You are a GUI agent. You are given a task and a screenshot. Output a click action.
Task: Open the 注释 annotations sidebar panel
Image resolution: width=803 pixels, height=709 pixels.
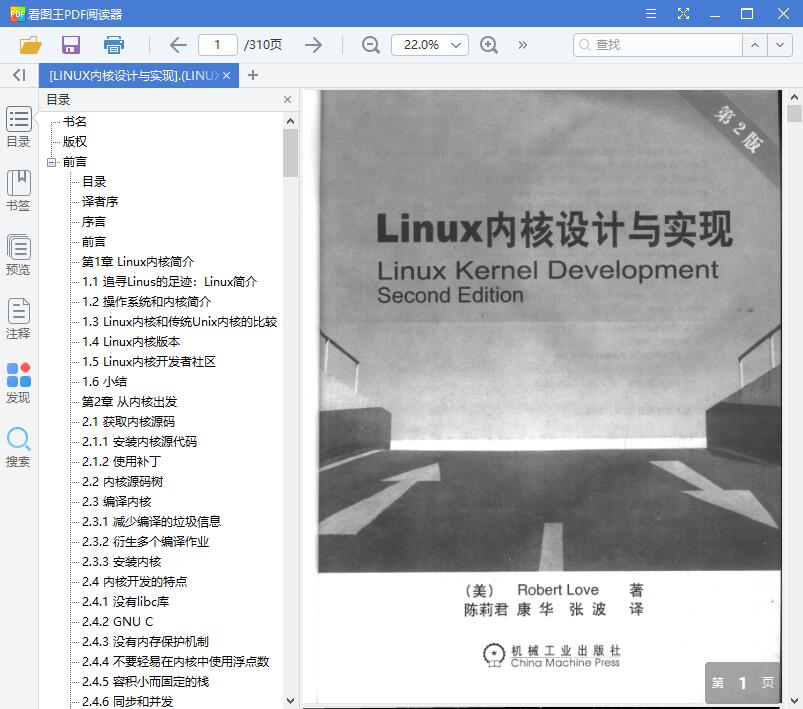(x=18, y=319)
